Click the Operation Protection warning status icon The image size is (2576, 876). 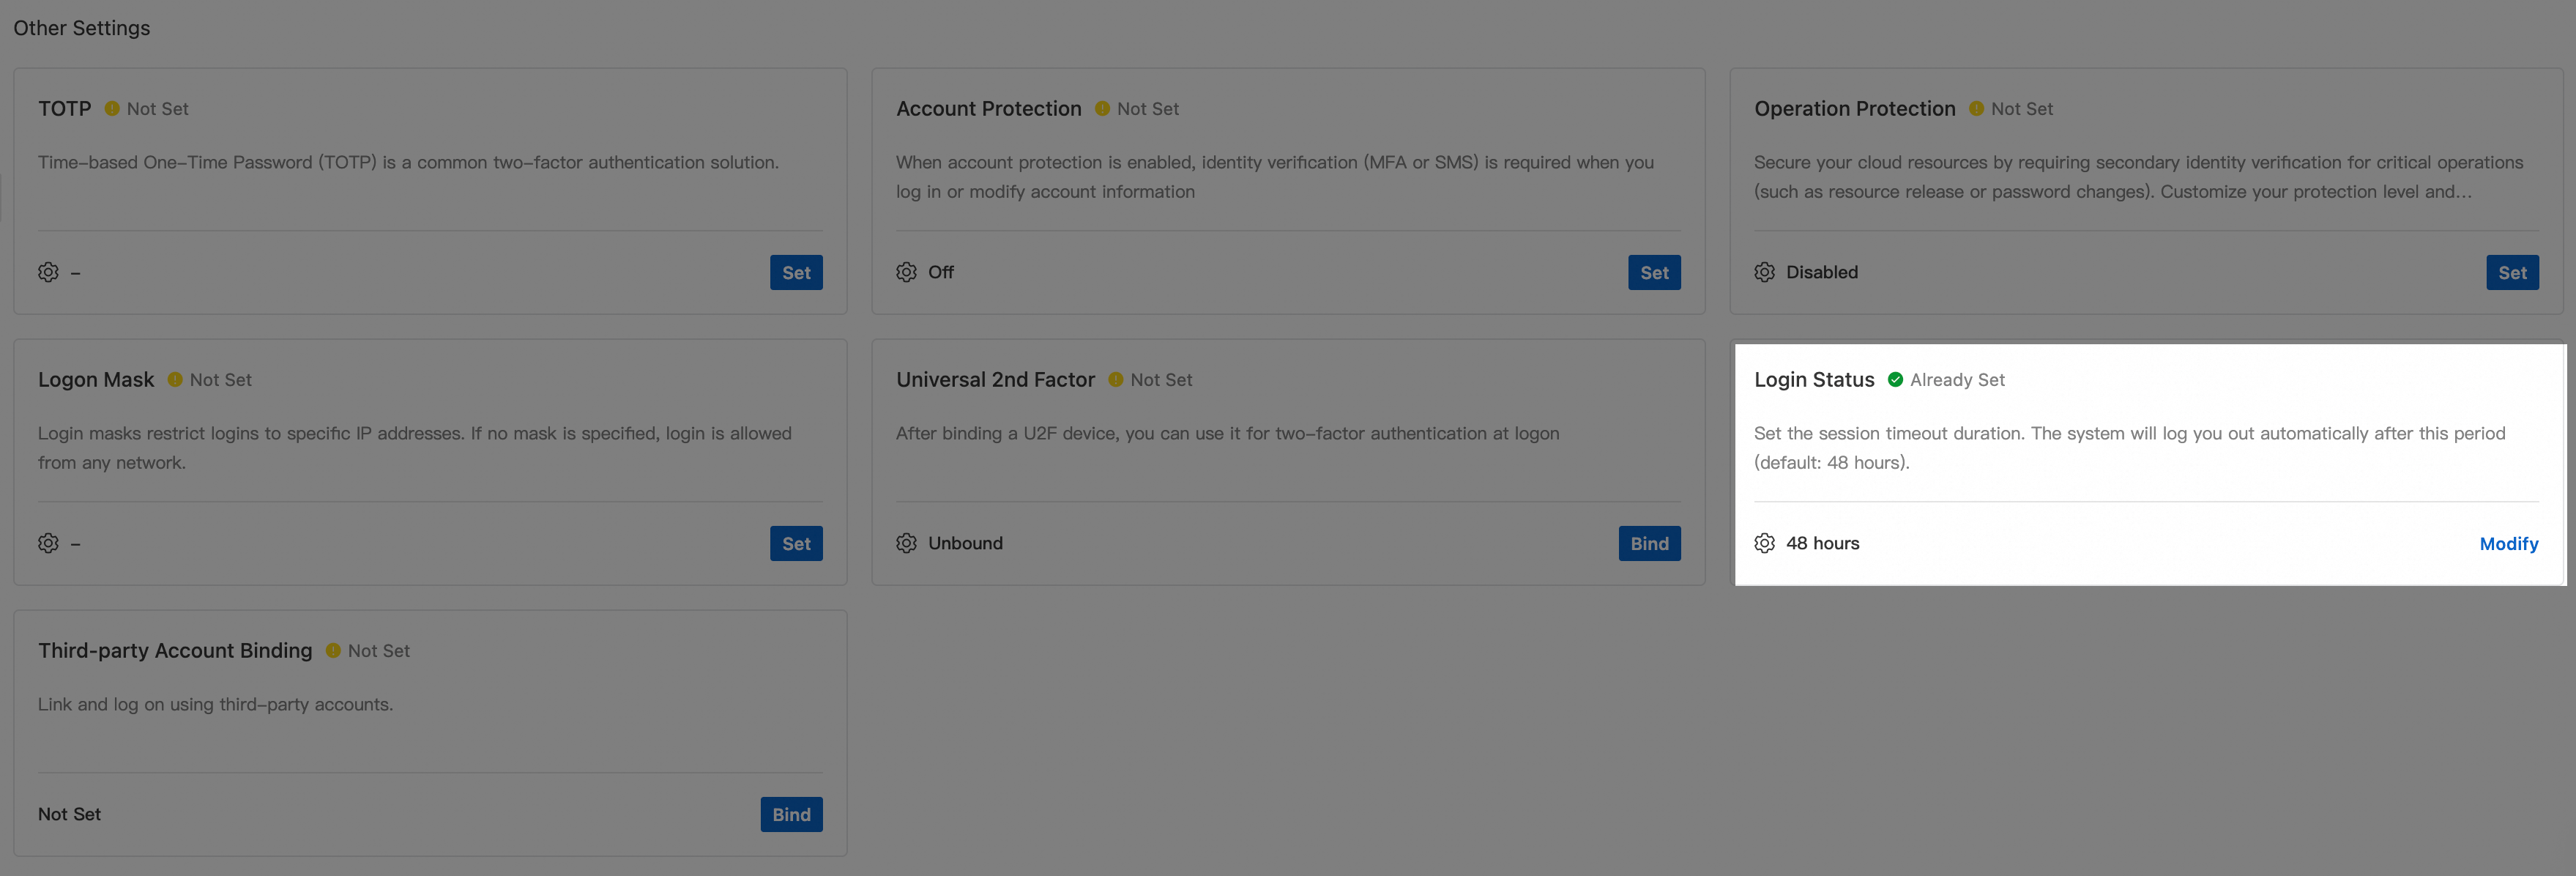[1976, 108]
